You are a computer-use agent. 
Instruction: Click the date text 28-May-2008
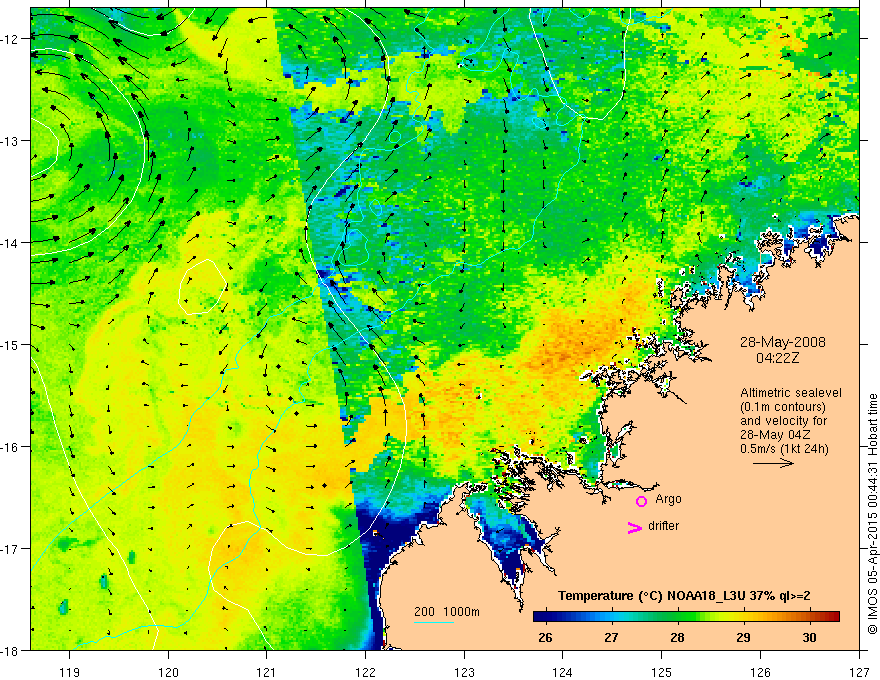(782, 342)
